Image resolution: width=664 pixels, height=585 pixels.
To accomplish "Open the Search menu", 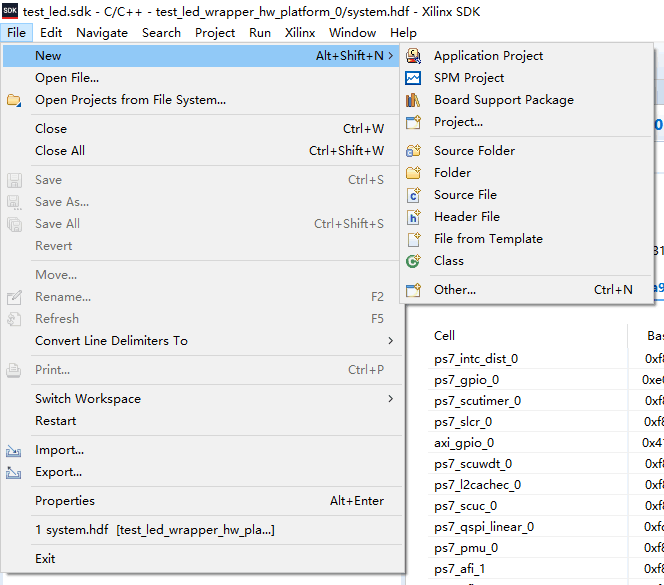I will pos(161,33).
